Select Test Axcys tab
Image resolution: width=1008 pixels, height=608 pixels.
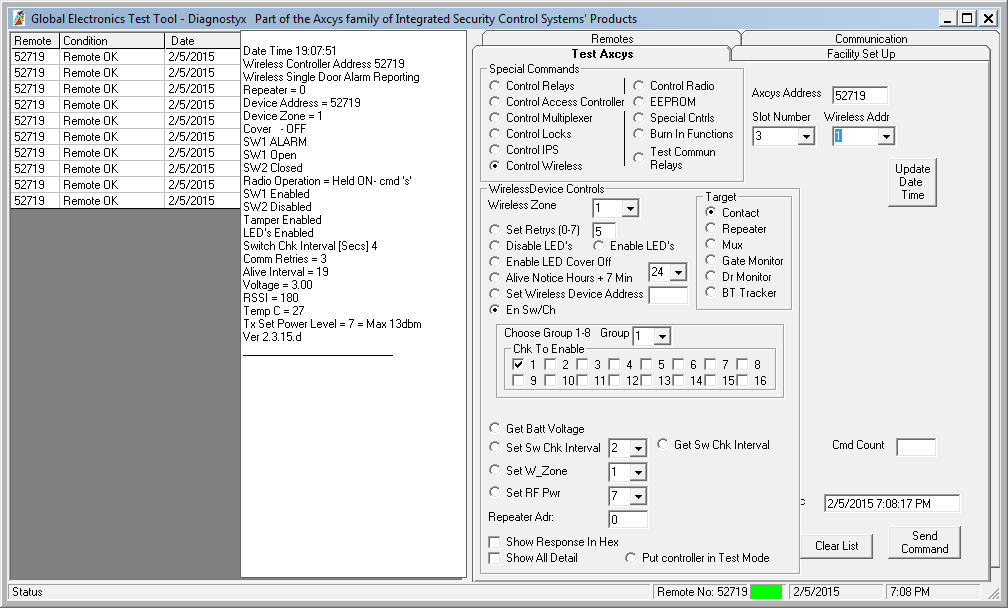[602, 53]
